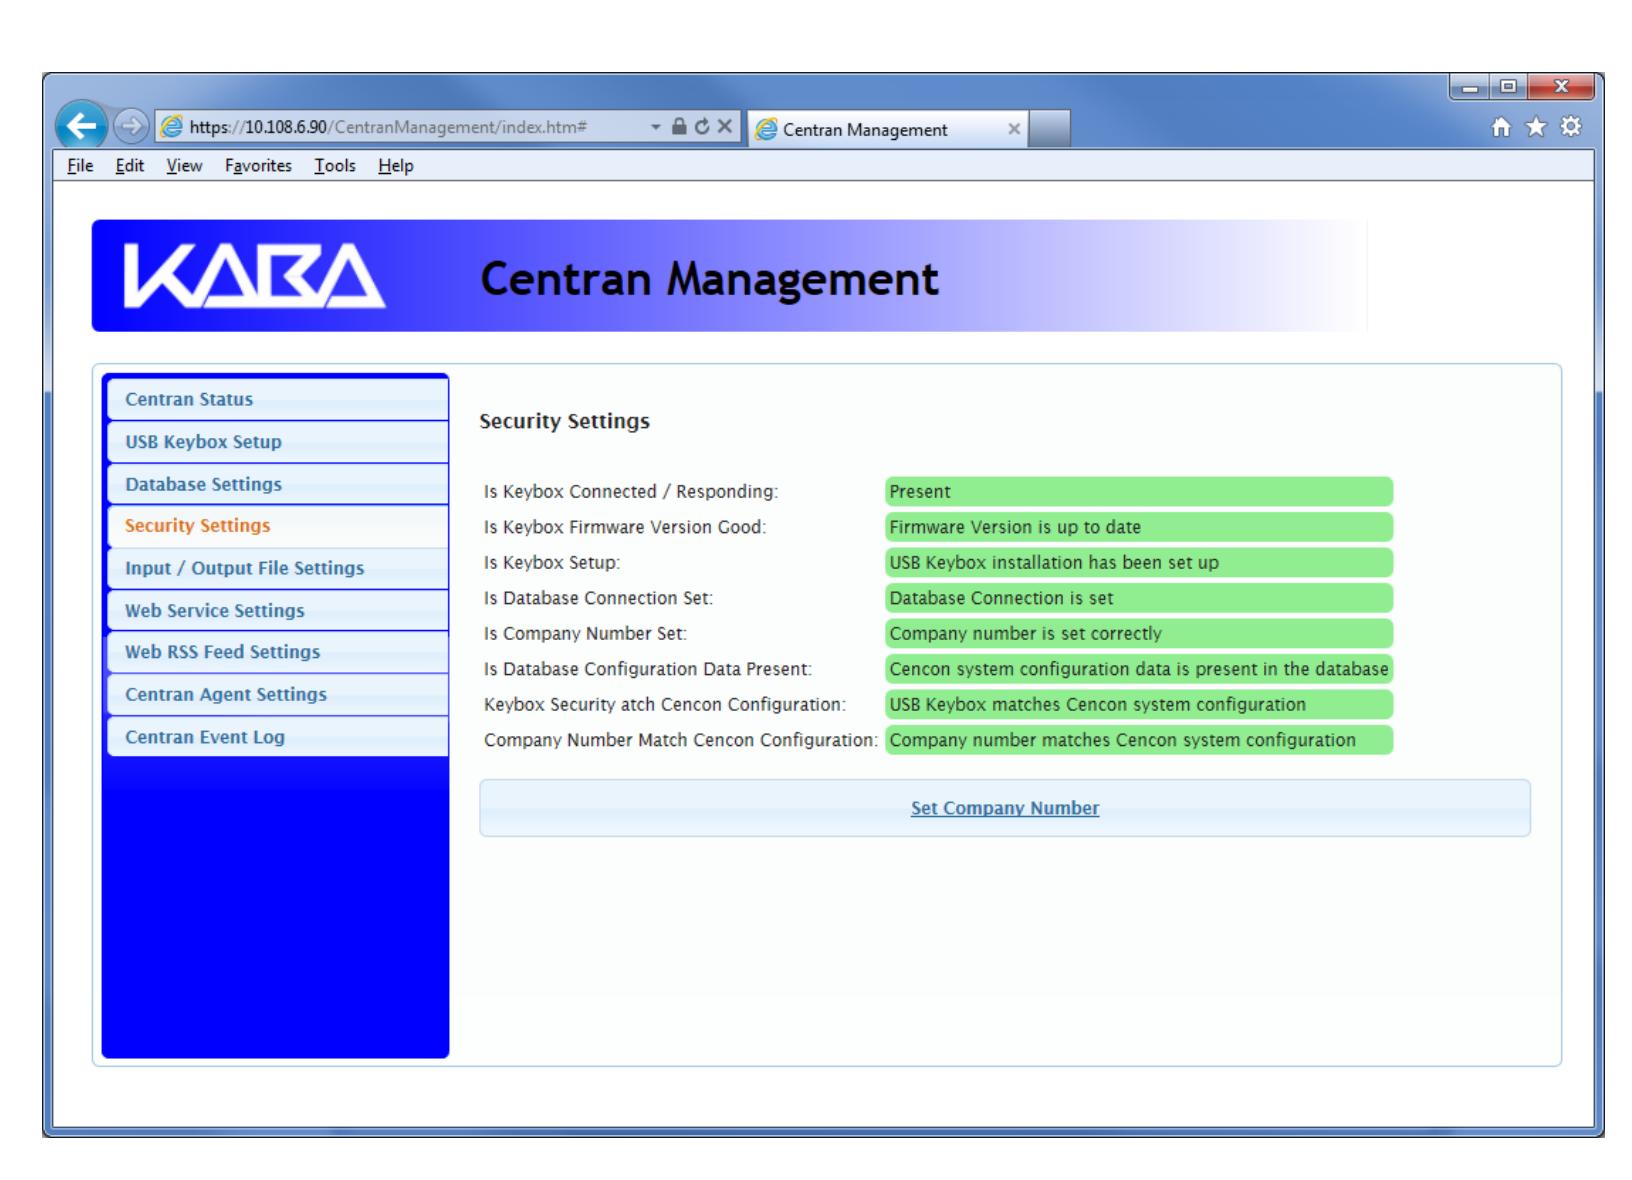The image size is (1632, 1180).
Task: Open the Help menu
Action: click(x=395, y=166)
